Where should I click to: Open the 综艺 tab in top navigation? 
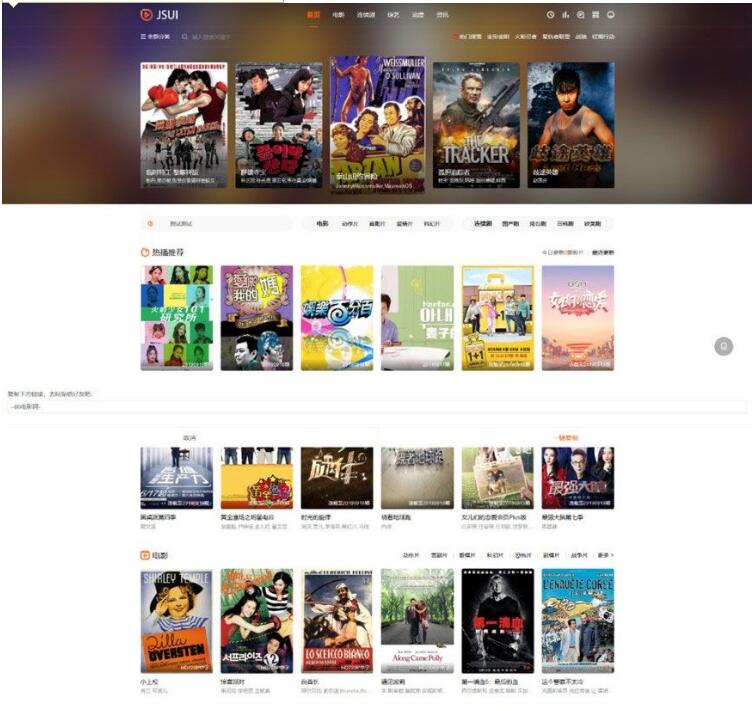pos(393,15)
